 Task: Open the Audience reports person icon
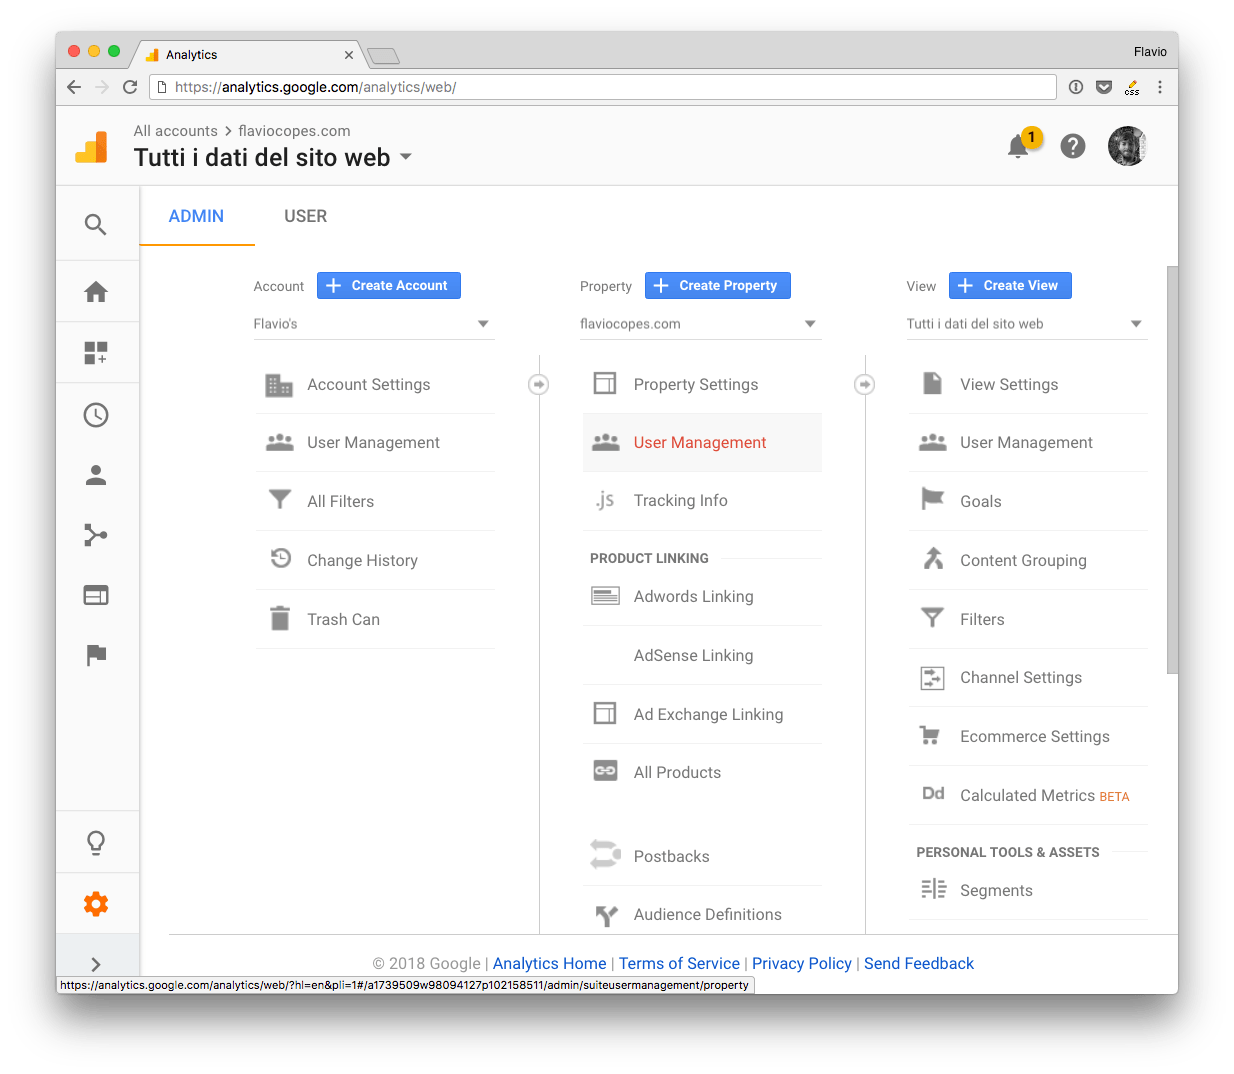pyautogui.click(x=96, y=475)
